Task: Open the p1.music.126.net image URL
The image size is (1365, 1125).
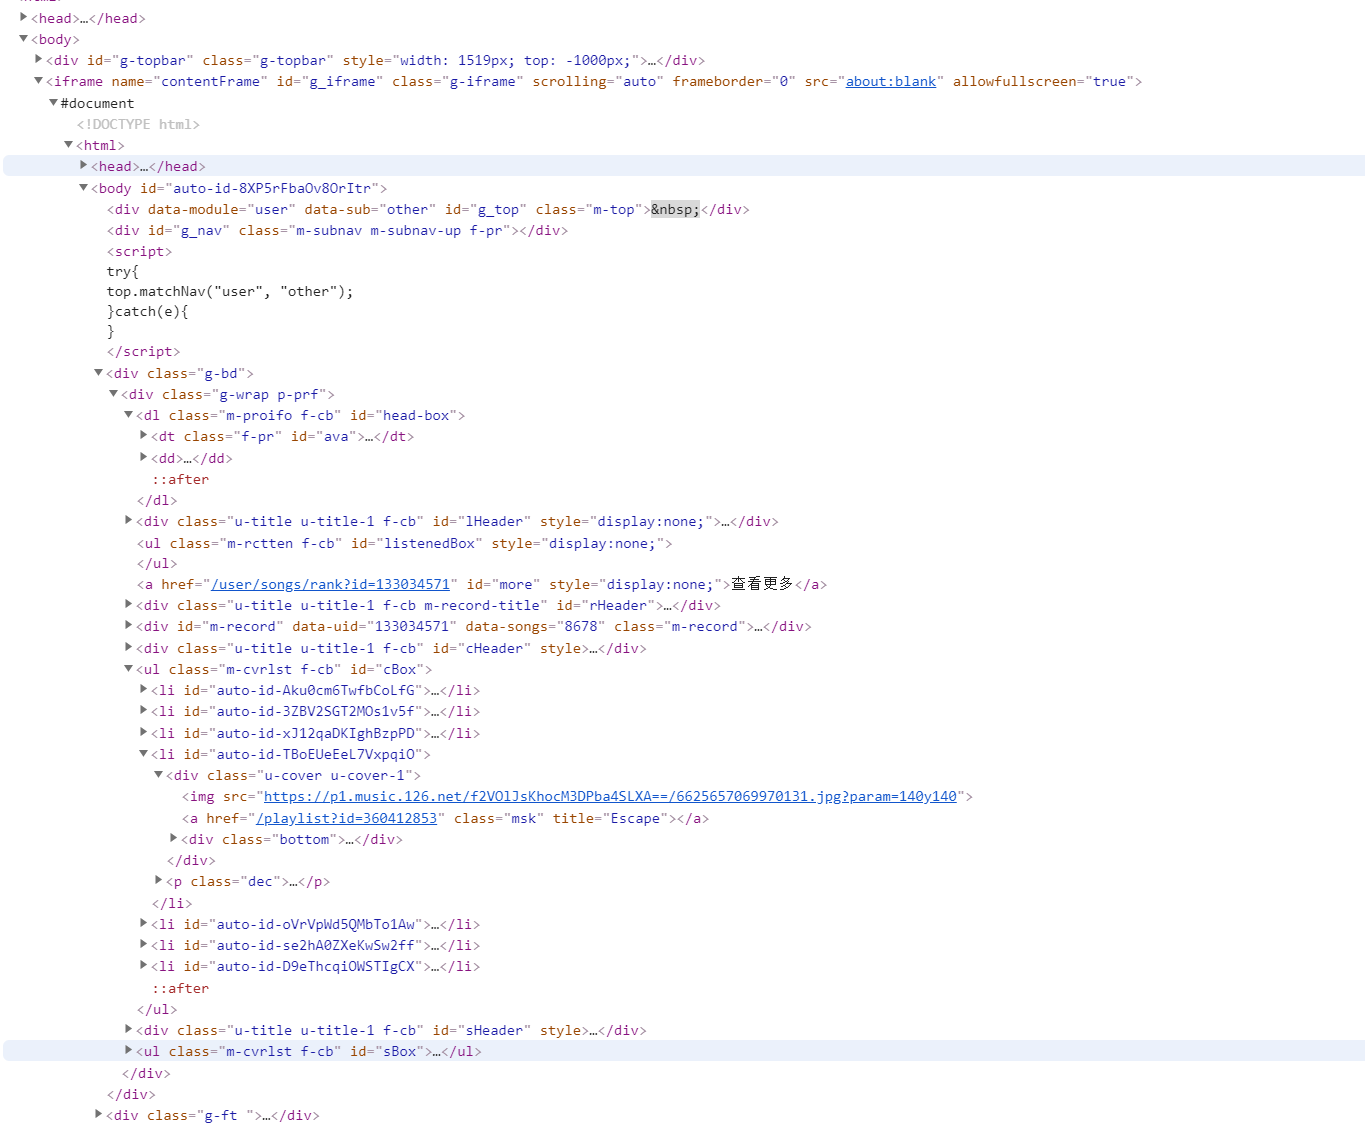Action: pyautogui.click(x=610, y=796)
